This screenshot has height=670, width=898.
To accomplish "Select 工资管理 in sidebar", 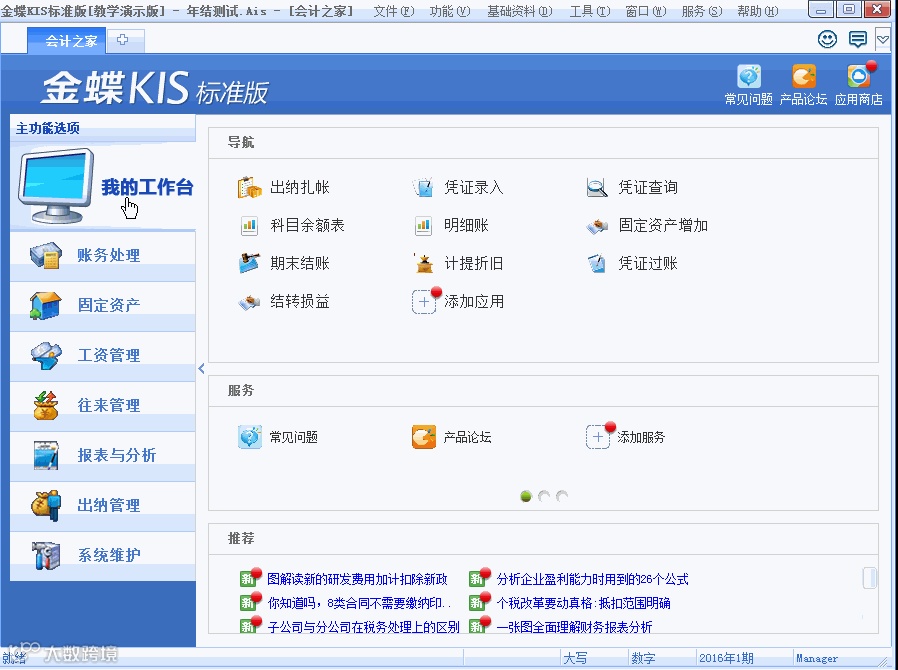I will click(103, 355).
